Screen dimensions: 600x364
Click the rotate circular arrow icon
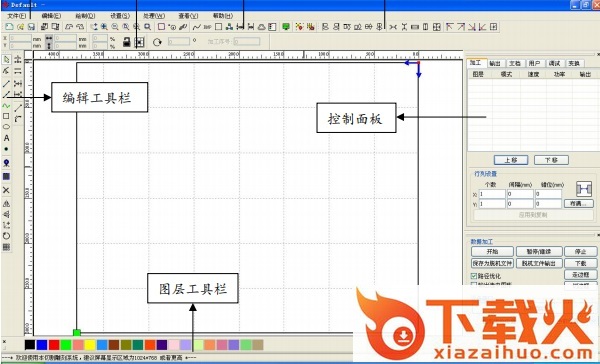coord(157,42)
